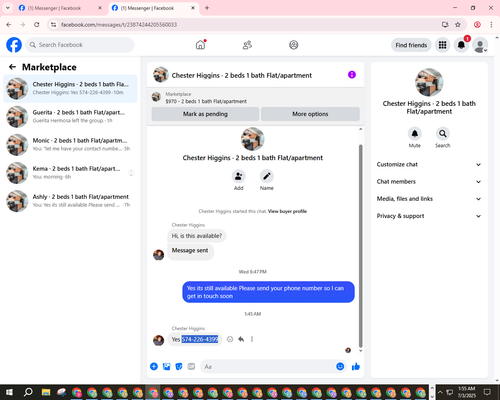Click More options button
Screen dimensions: 500x400
pos(310,114)
